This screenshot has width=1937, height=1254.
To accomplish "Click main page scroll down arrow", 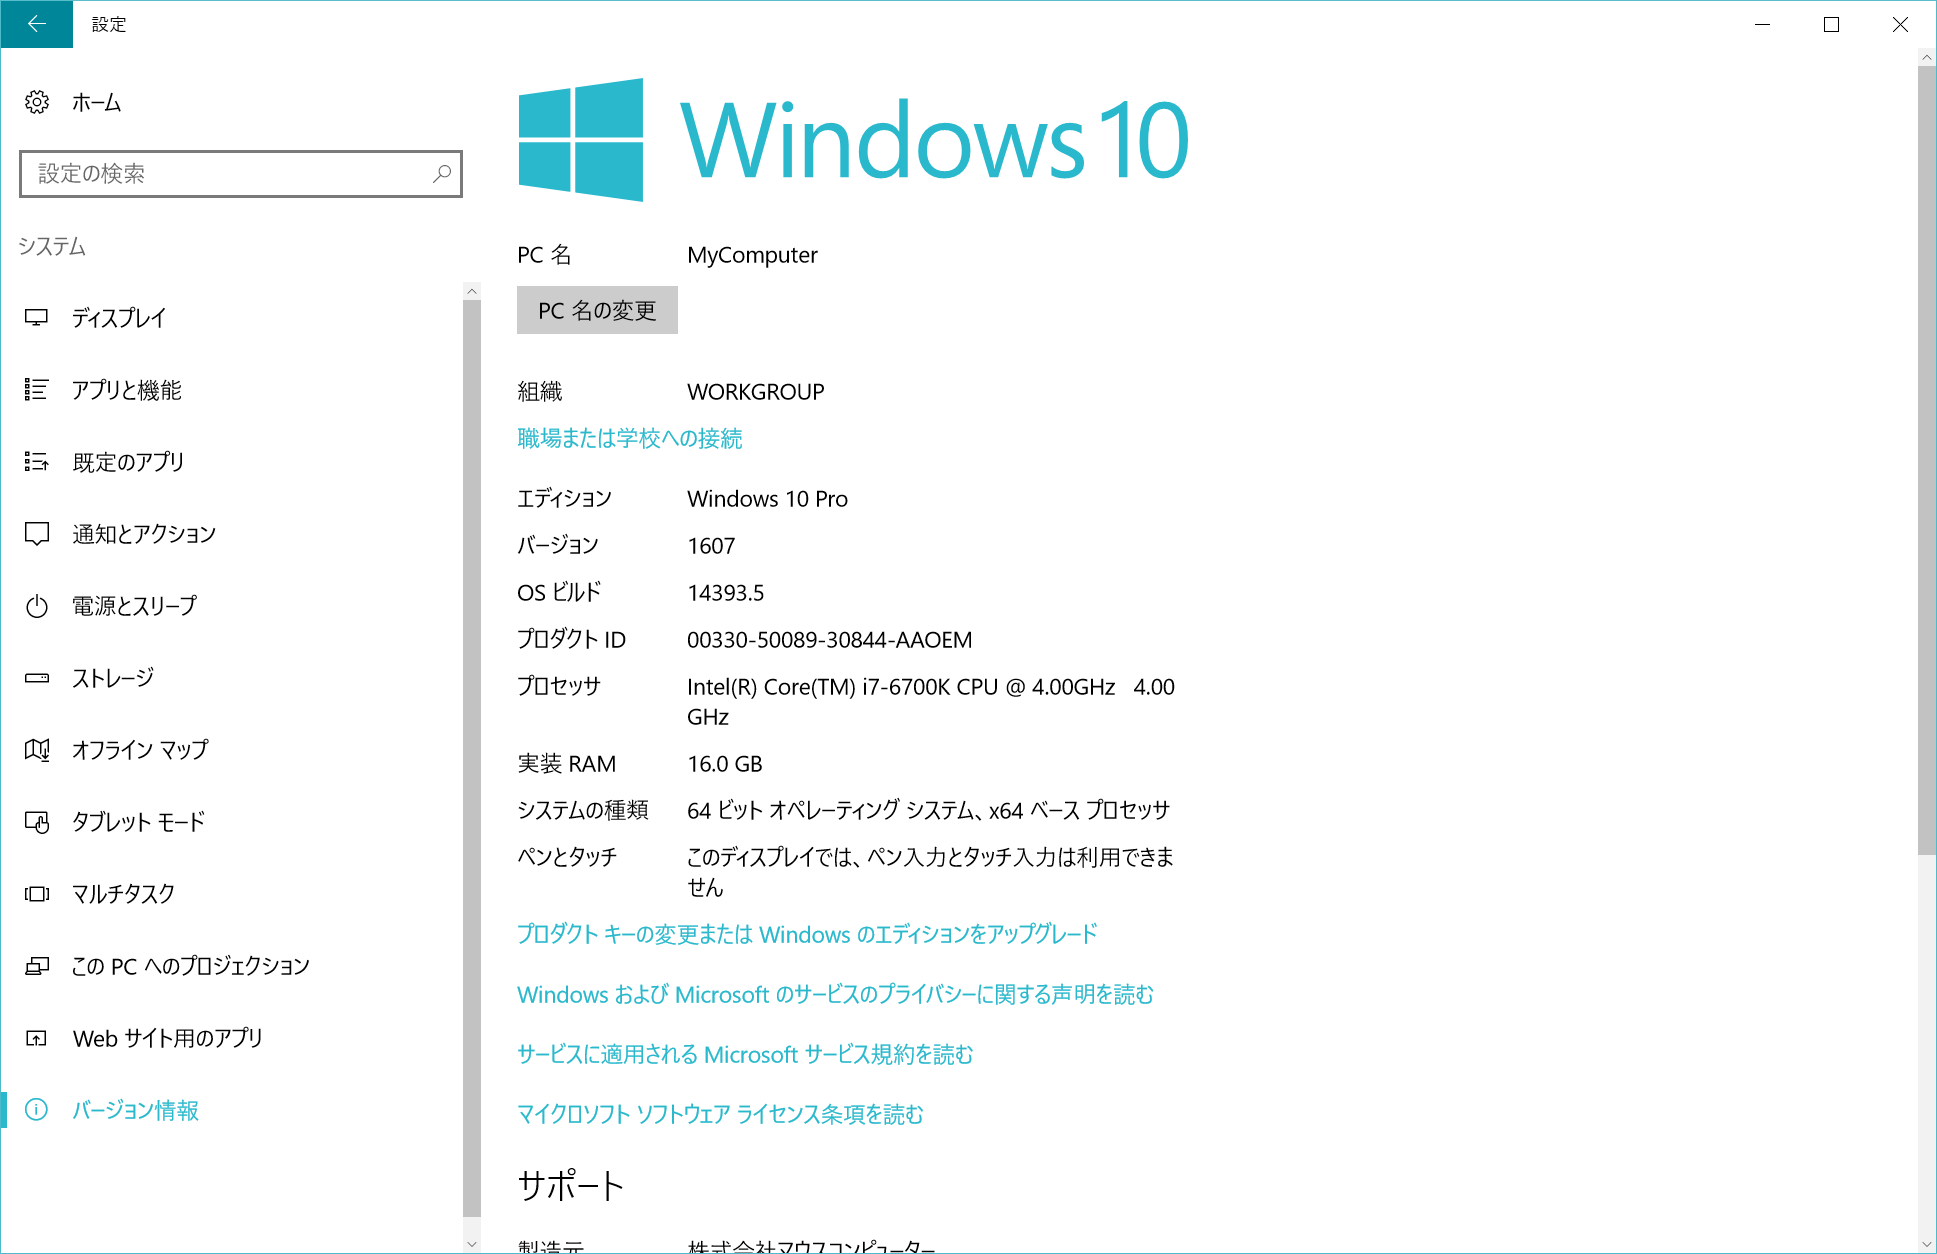I will [x=1927, y=1244].
